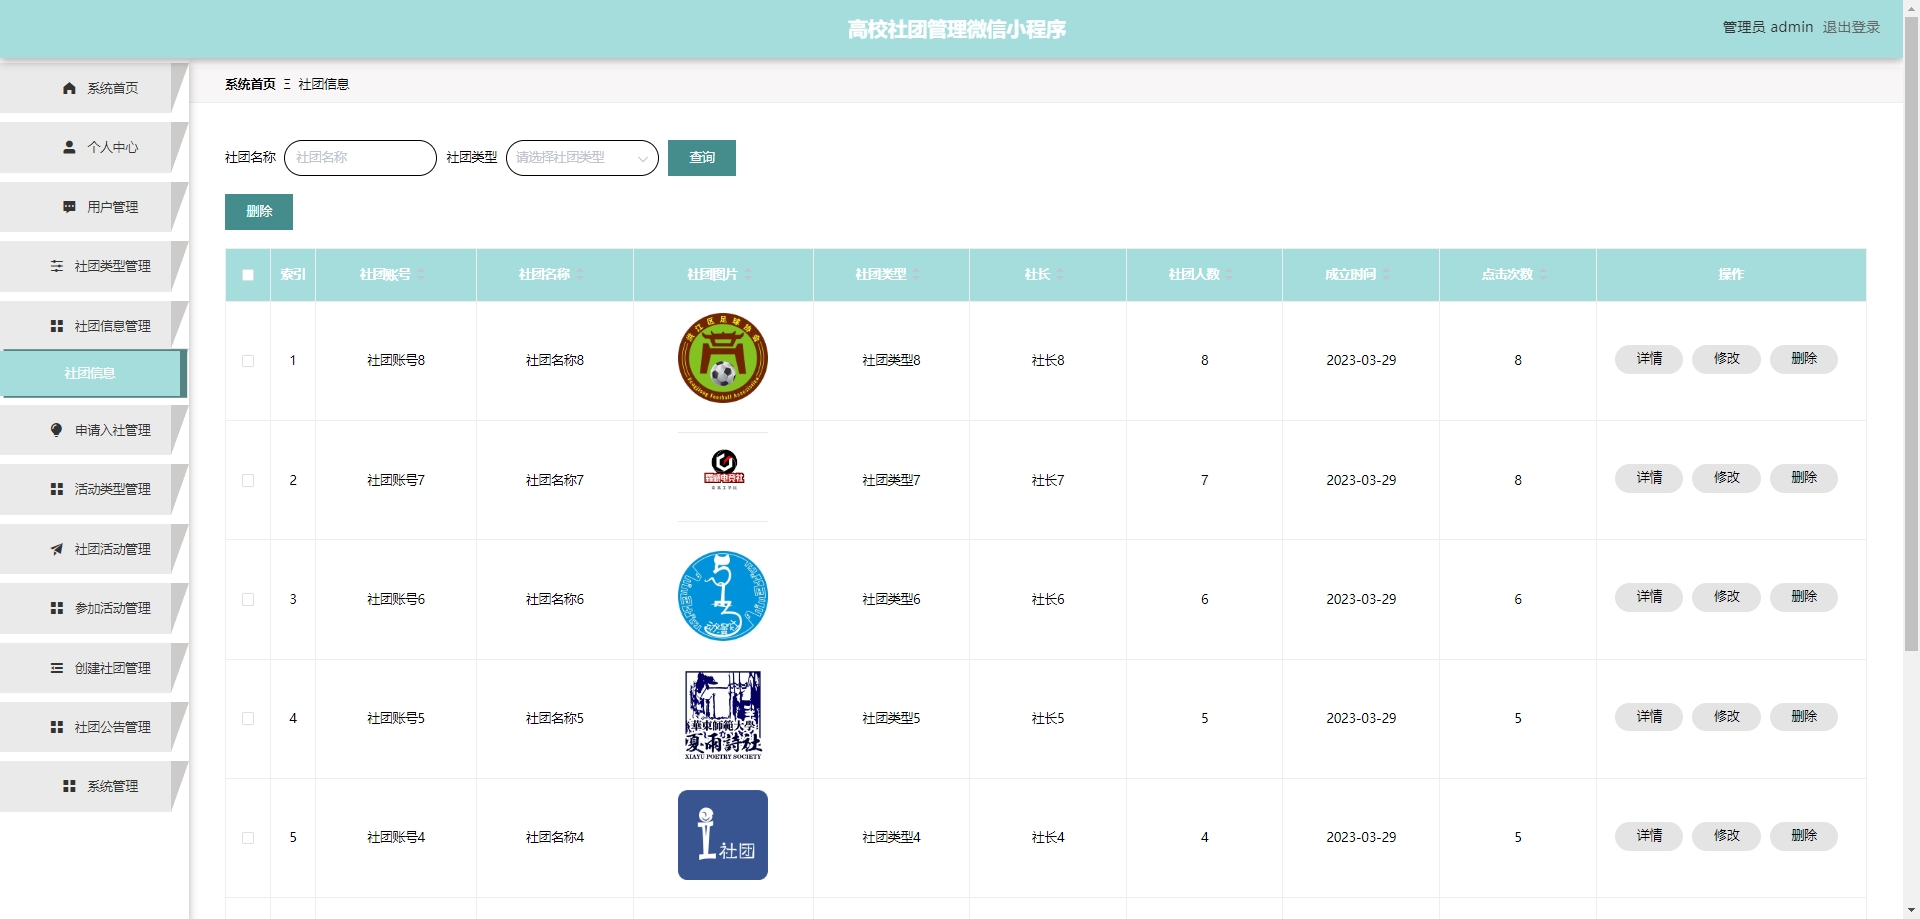
Task: Open 详情 for 社团名称5
Action: click(1649, 717)
